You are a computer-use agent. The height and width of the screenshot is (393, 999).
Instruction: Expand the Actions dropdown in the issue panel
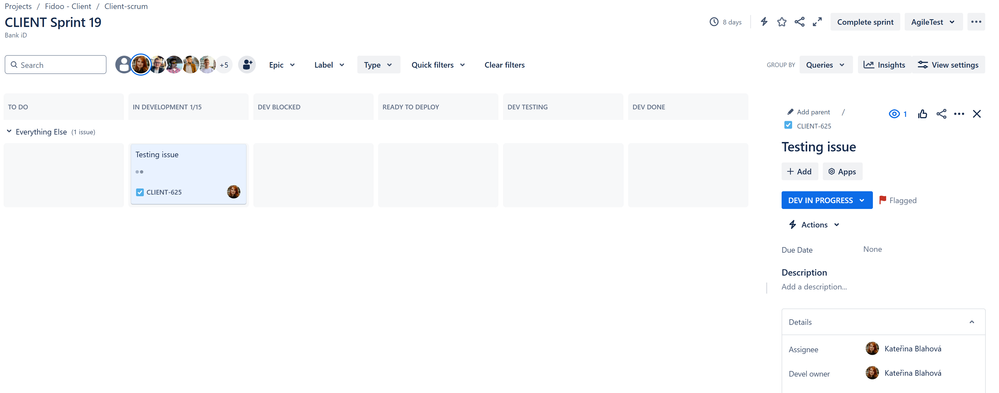tap(814, 225)
